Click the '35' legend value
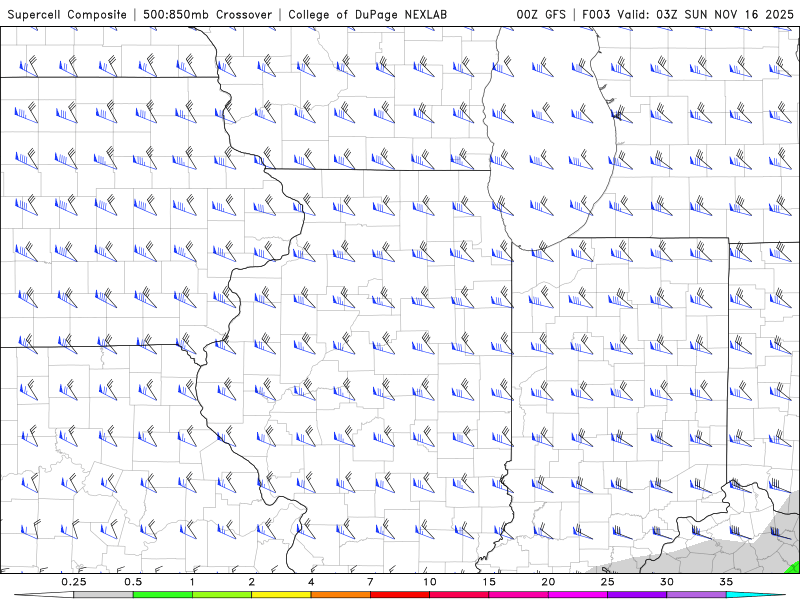The image size is (800, 600). 726,582
